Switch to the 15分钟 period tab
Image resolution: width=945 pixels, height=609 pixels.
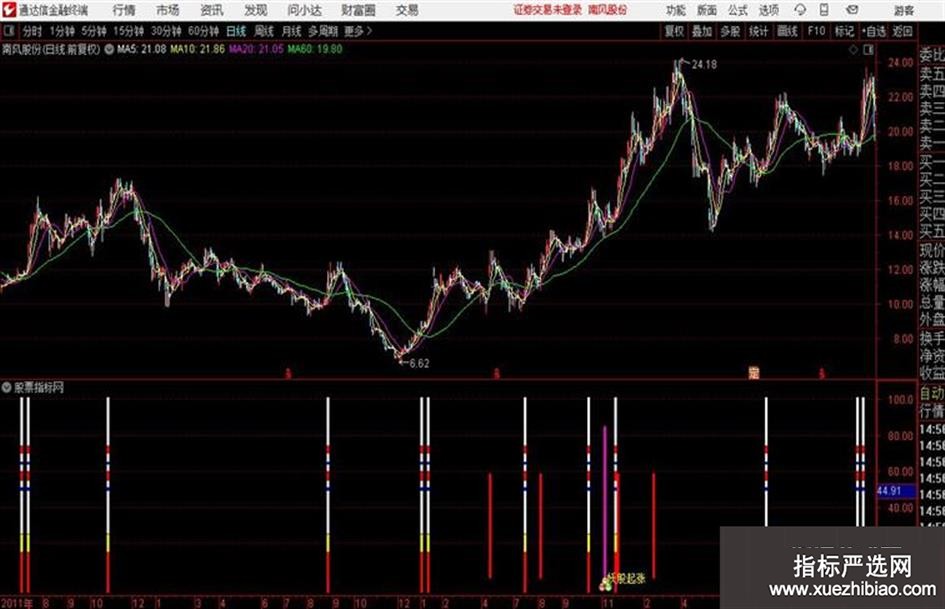pyautogui.click(x=129, y=31)
